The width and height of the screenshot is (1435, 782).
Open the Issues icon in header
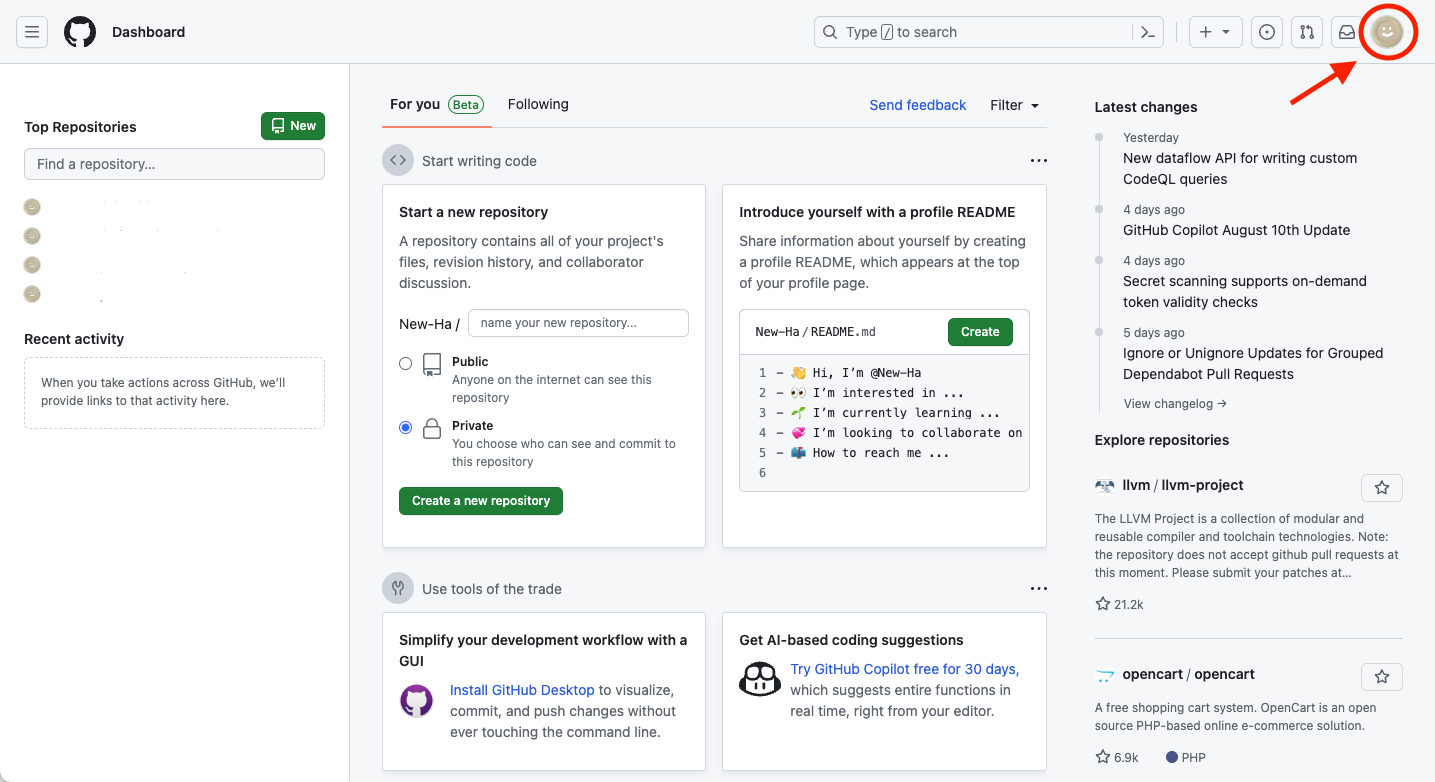1267,32
